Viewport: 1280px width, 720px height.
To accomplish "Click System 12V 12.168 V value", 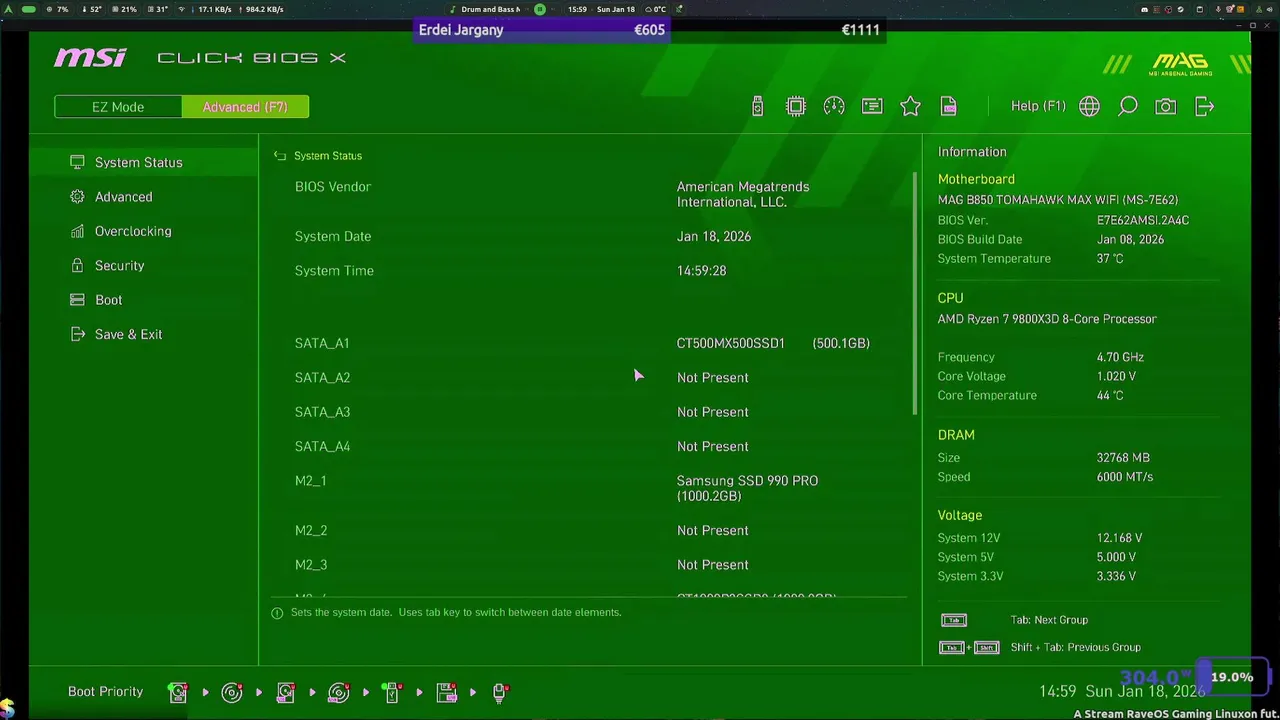I will pos(1119,538).
